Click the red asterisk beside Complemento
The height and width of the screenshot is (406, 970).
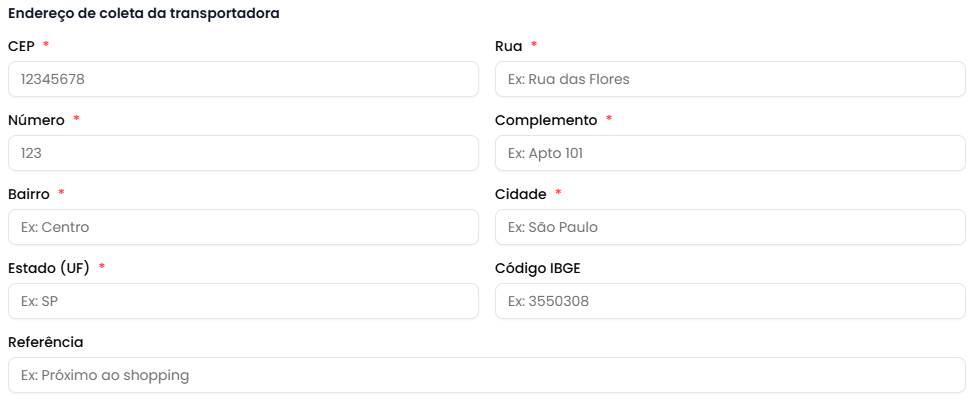[609, 120]
